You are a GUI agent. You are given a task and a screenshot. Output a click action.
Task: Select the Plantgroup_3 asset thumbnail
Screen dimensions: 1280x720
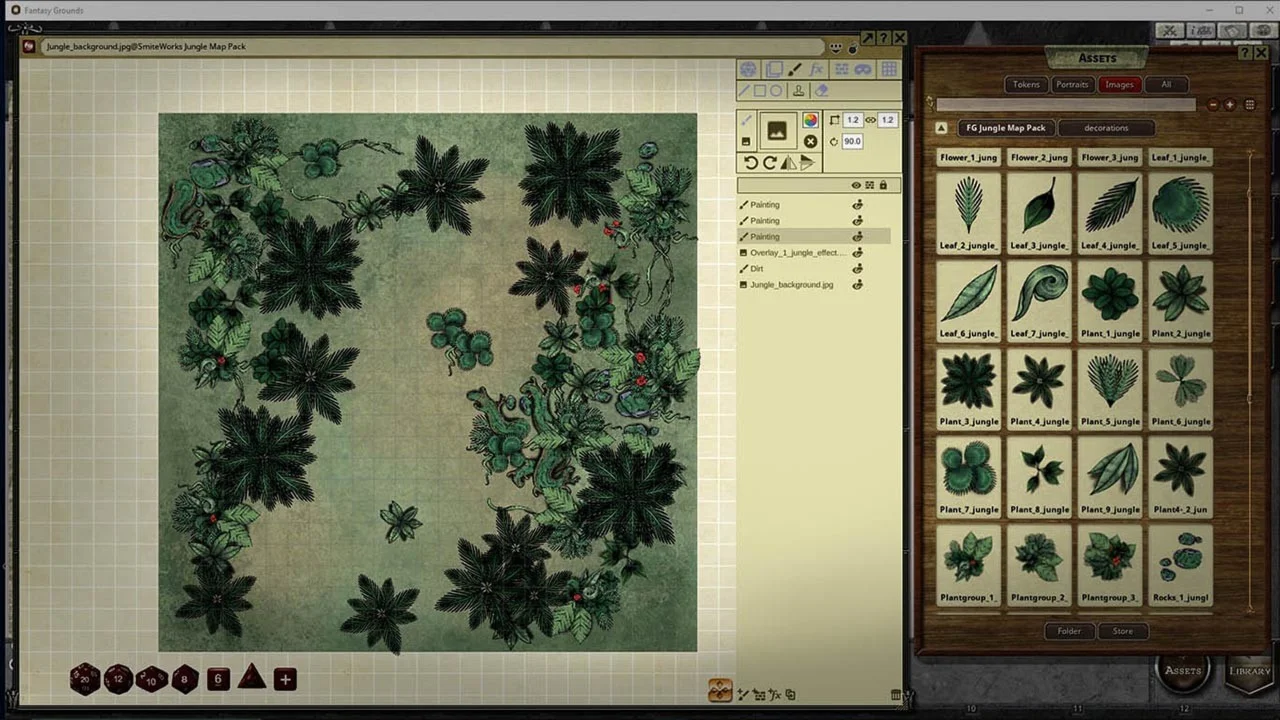pyautogui.click(x=1110, y=563)
